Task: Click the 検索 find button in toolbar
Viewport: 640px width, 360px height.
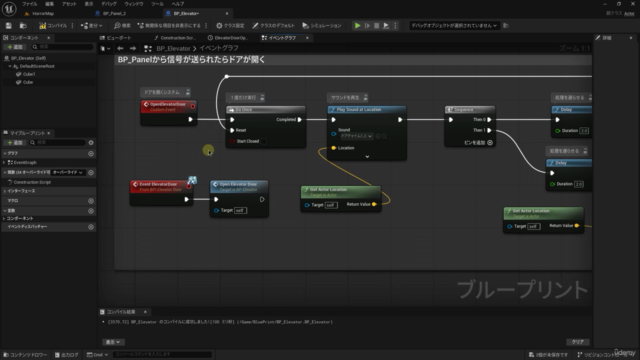Action: [x=122, y=26]
